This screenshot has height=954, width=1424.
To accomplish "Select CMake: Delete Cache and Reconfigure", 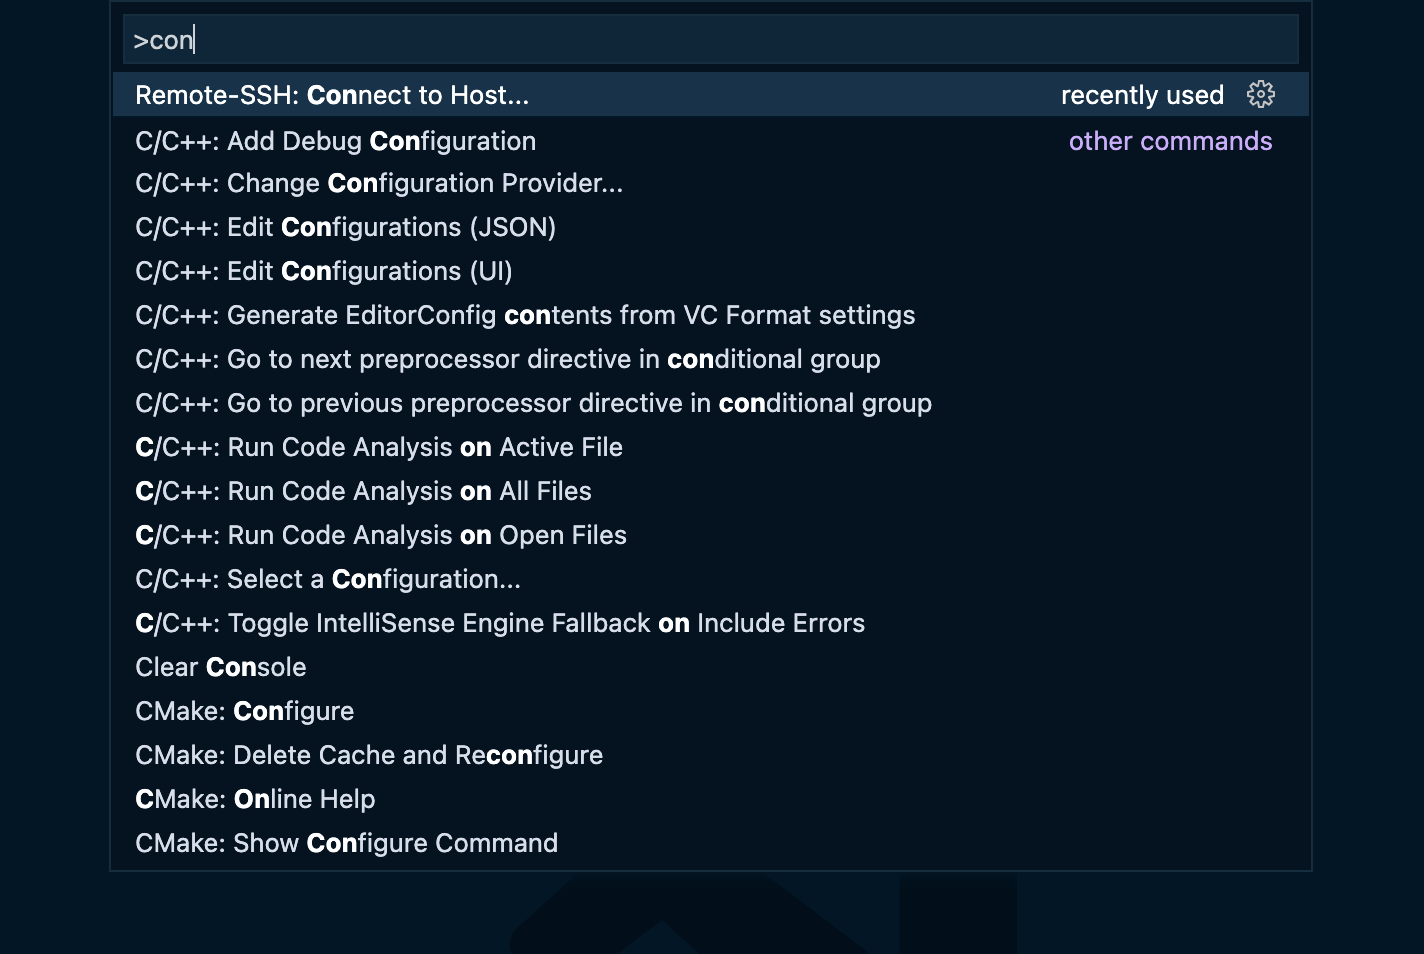I will [711, 755].
